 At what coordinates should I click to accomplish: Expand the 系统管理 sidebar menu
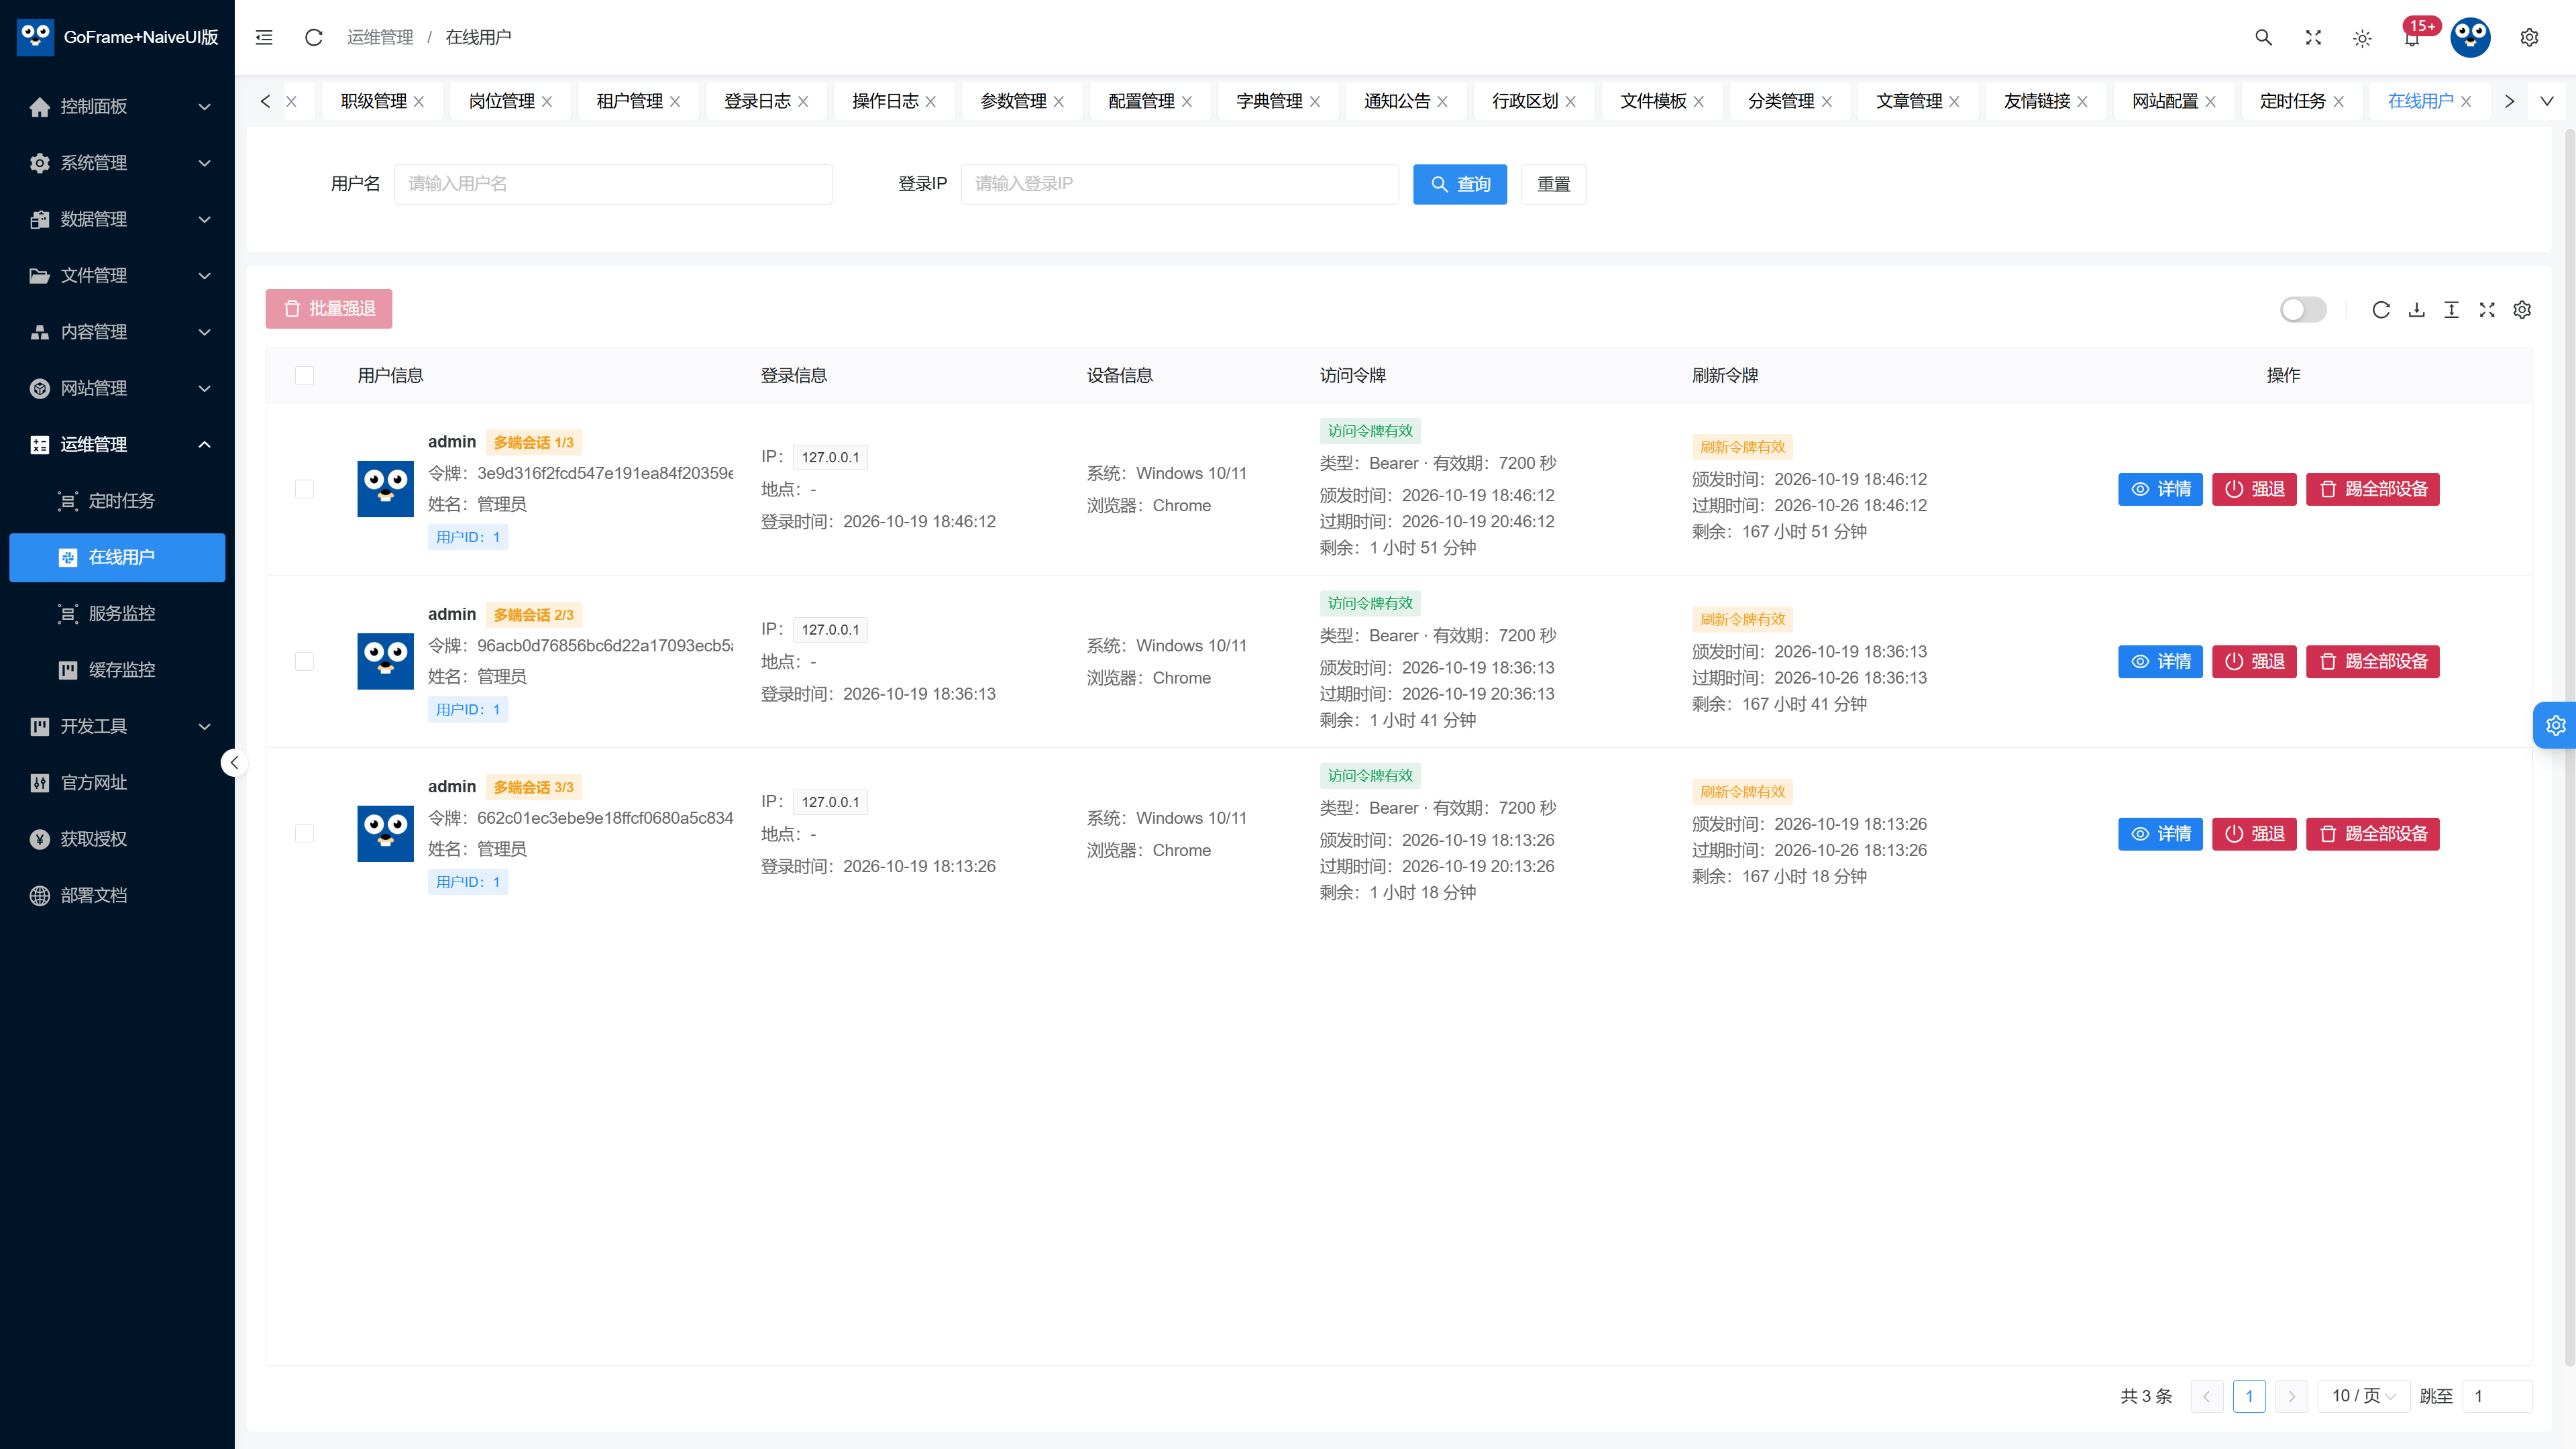[117, 162]
